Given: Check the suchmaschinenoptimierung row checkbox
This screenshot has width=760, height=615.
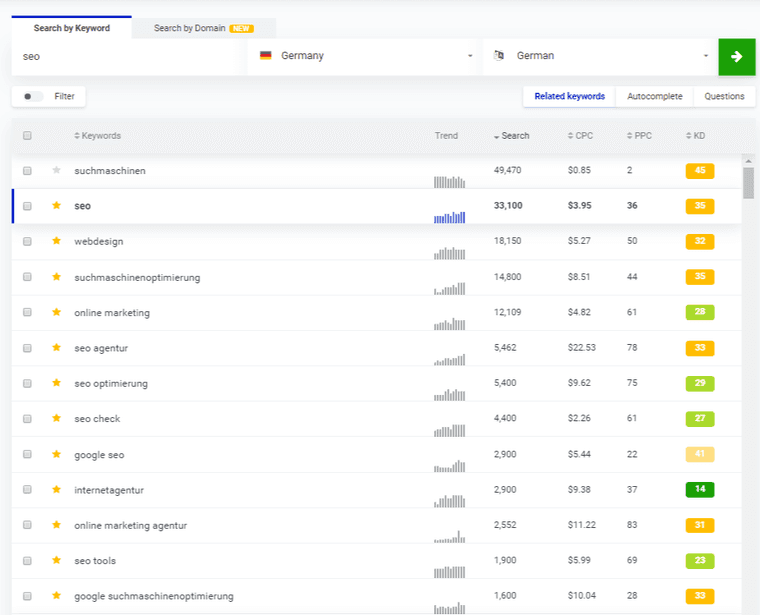Looking at the screenshot, I should [x=27, y=277].
